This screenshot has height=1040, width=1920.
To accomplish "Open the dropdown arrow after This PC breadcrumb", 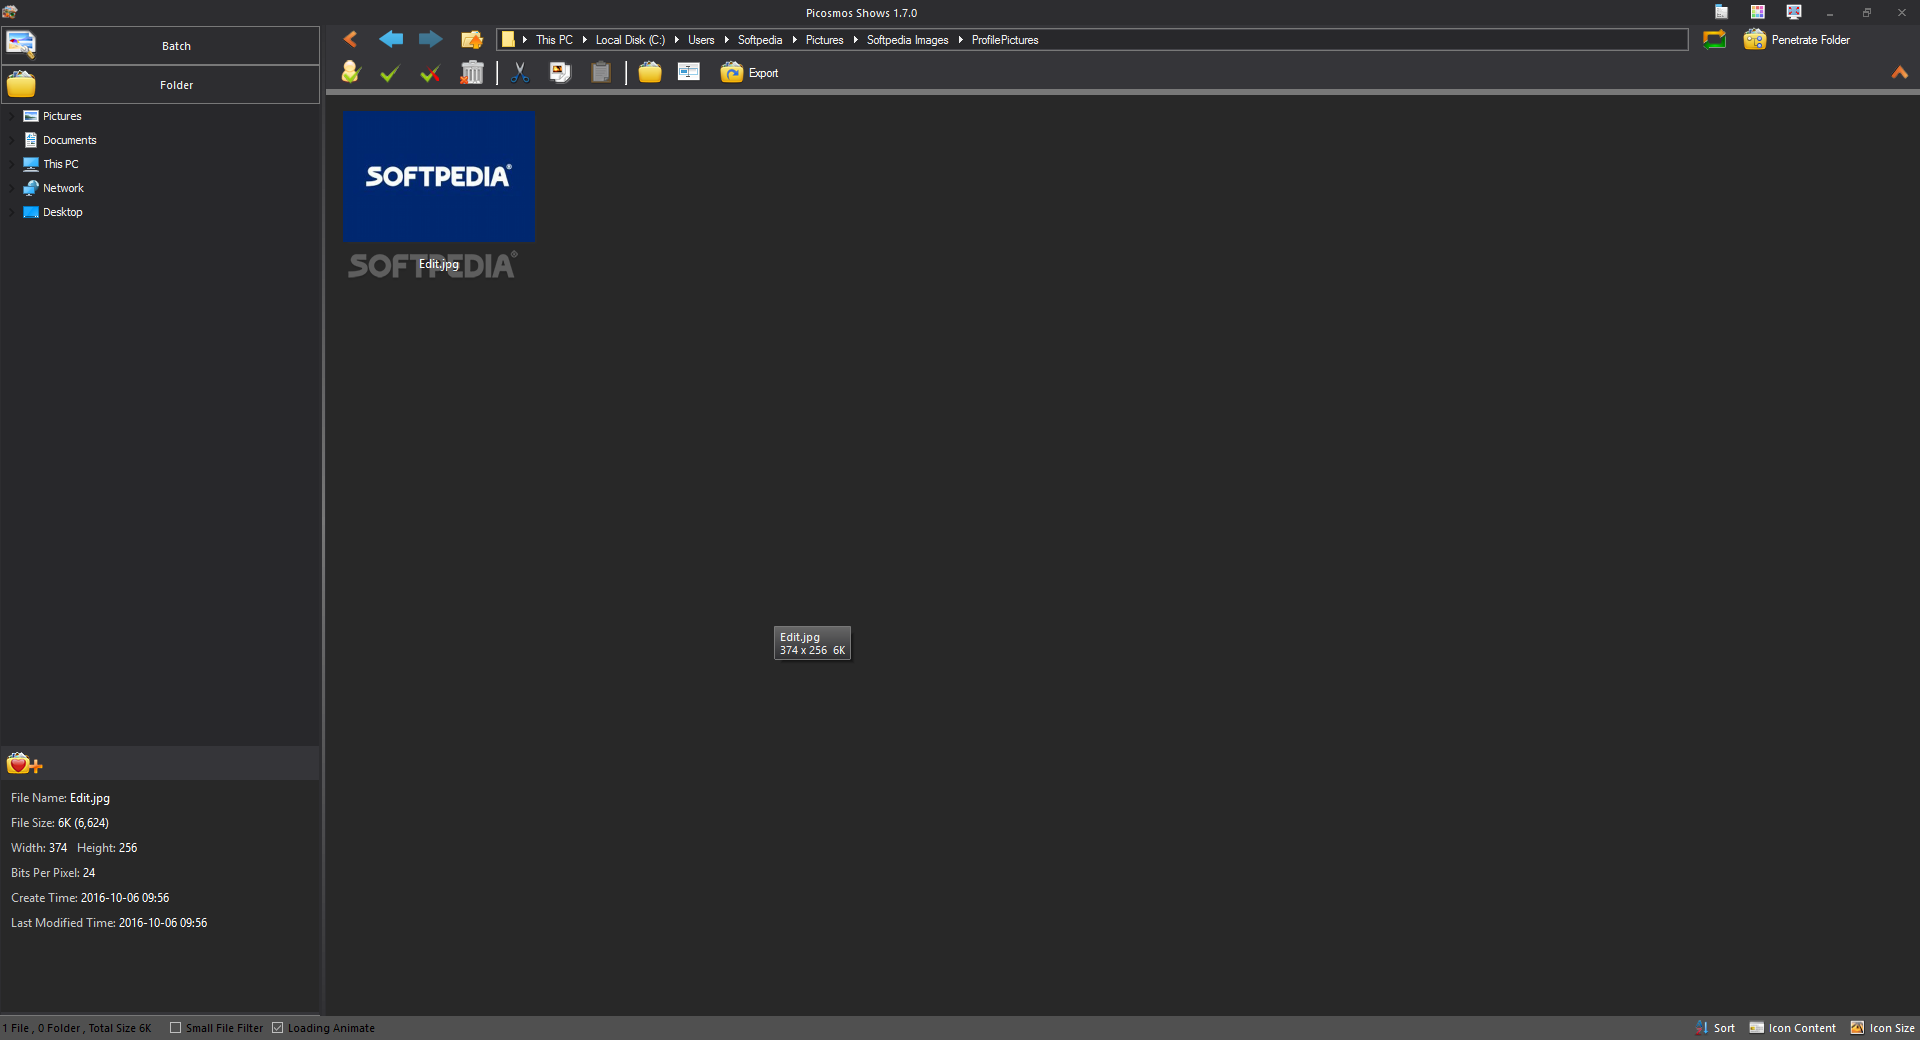I will point(584,40).
